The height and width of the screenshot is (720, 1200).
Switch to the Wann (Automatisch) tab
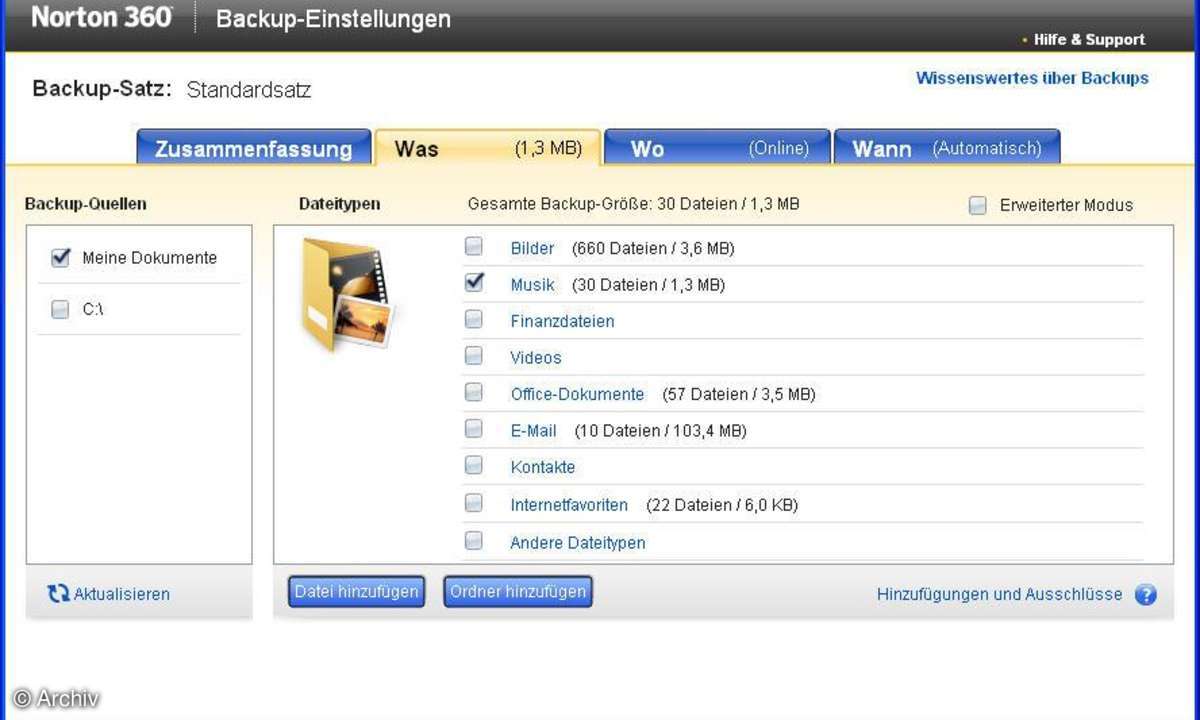coord(946,148)
